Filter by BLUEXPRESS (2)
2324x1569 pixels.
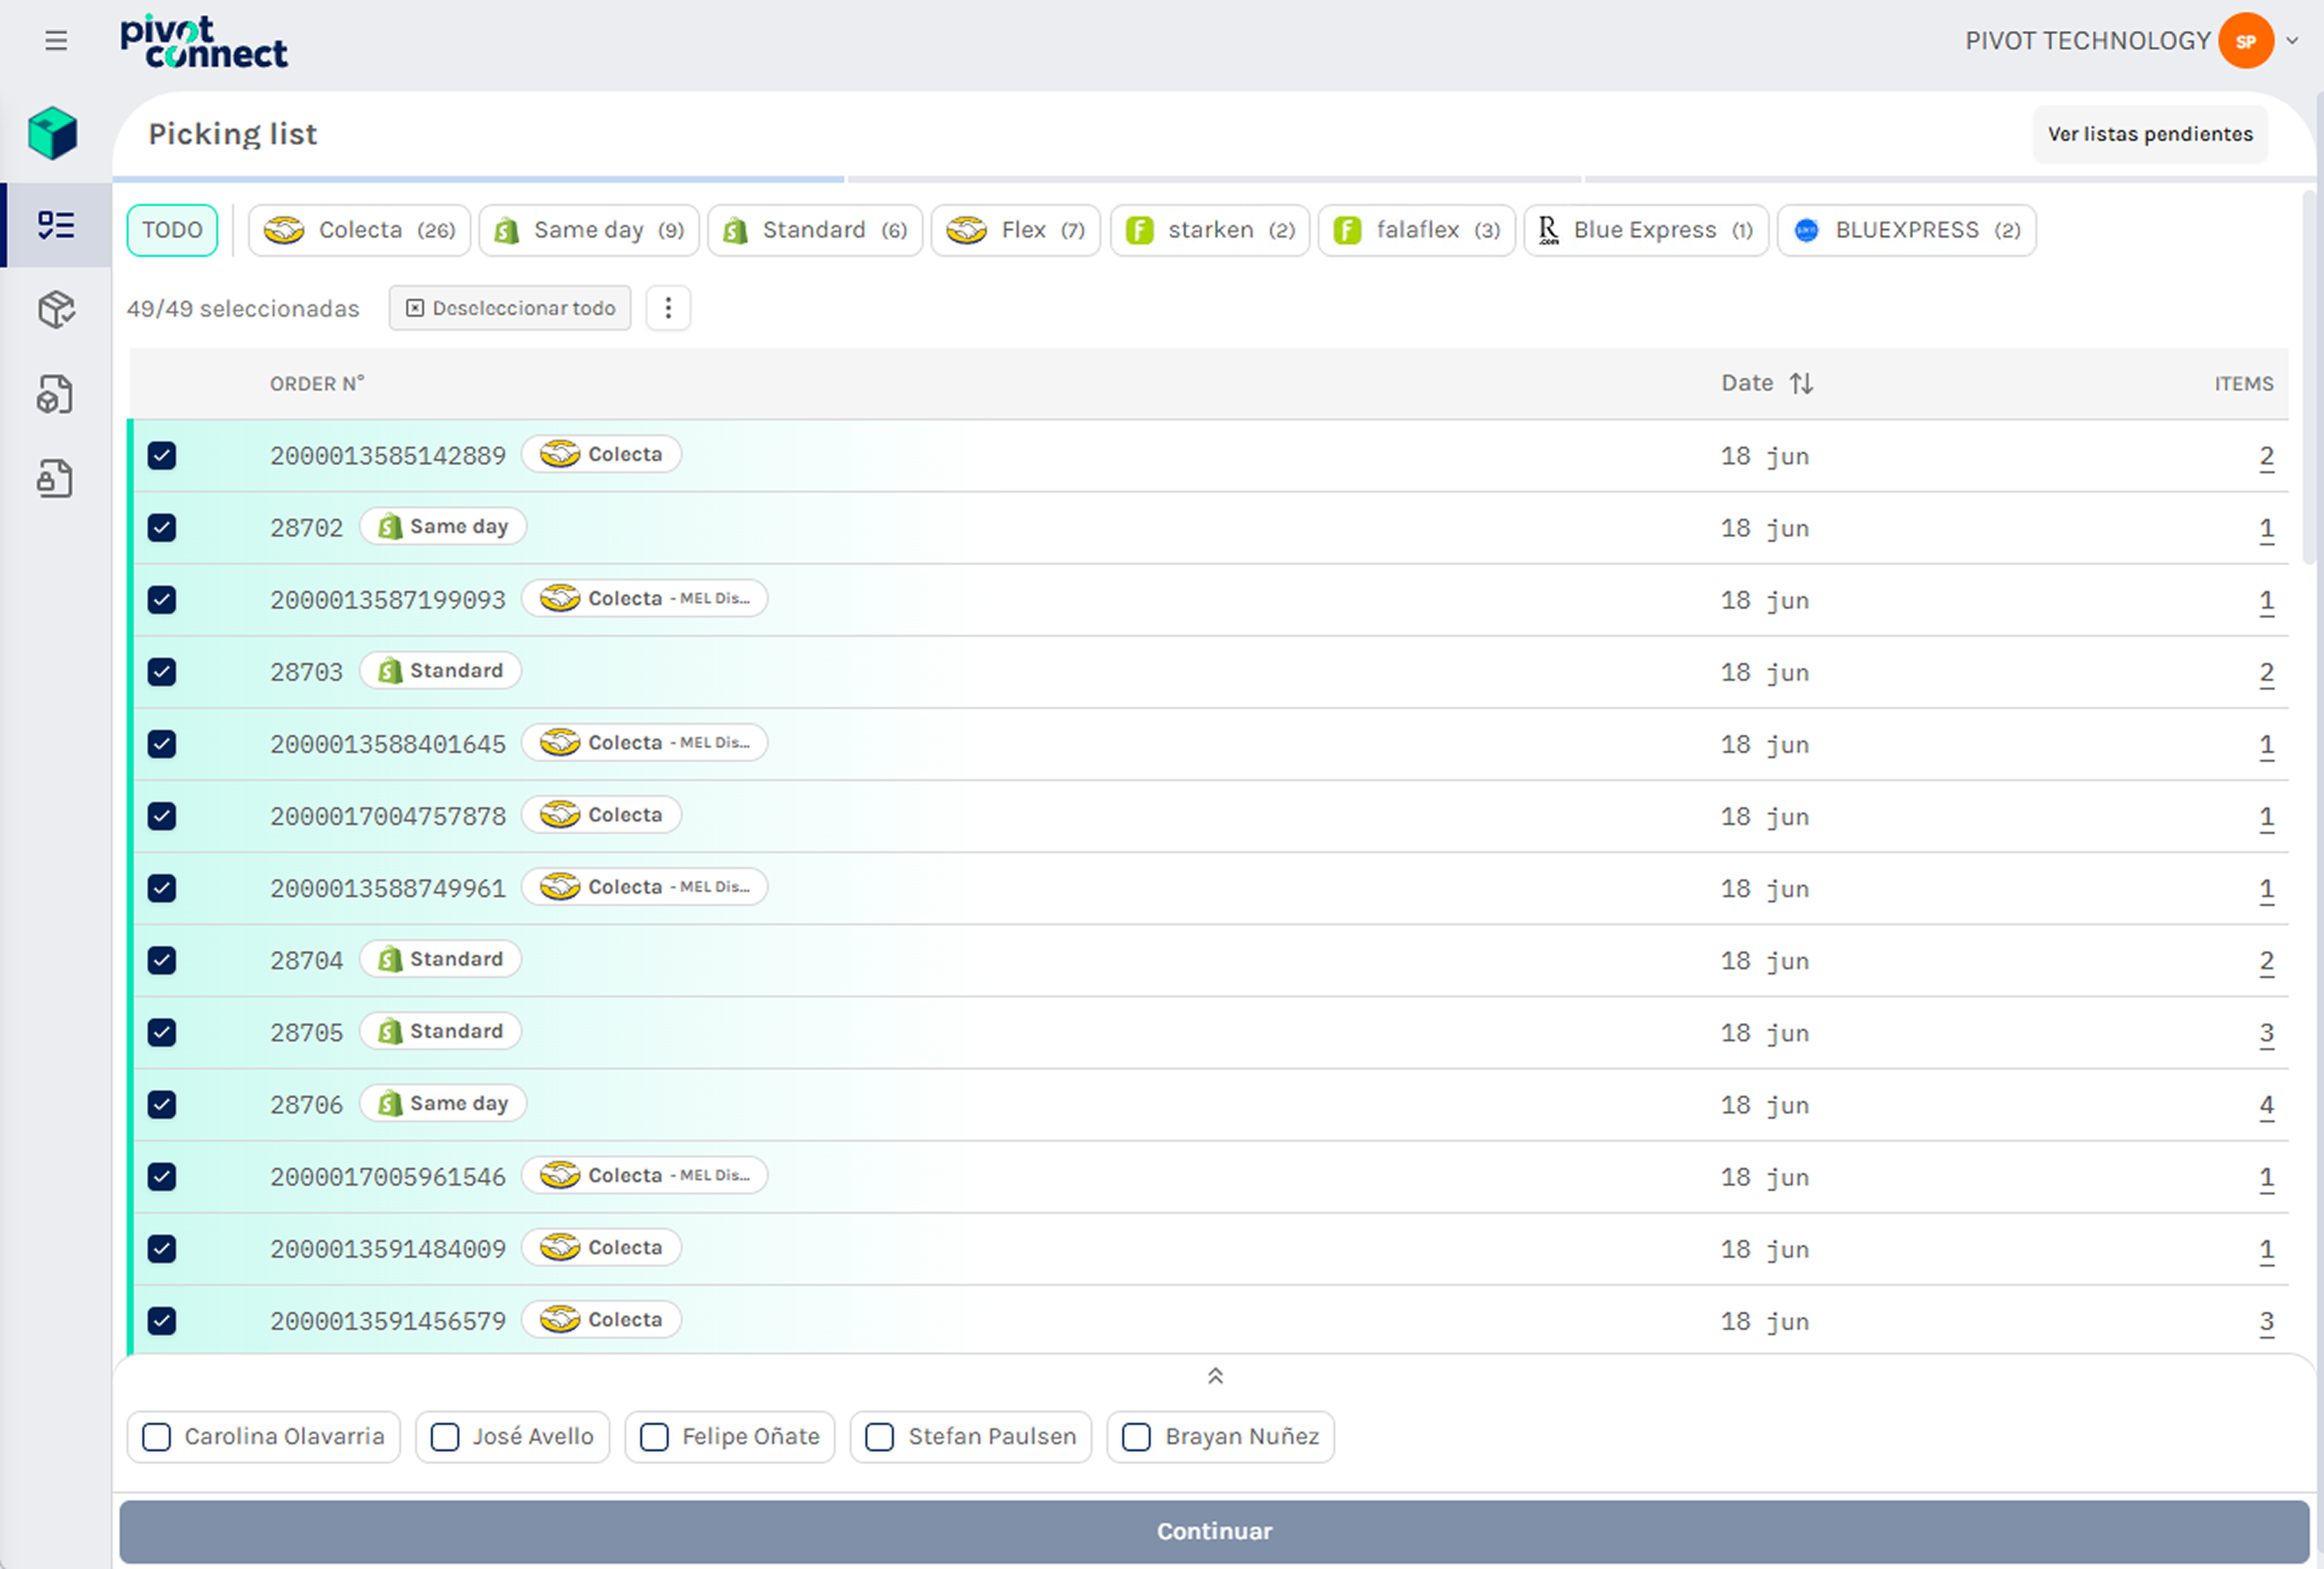(x=1907, y=230)
